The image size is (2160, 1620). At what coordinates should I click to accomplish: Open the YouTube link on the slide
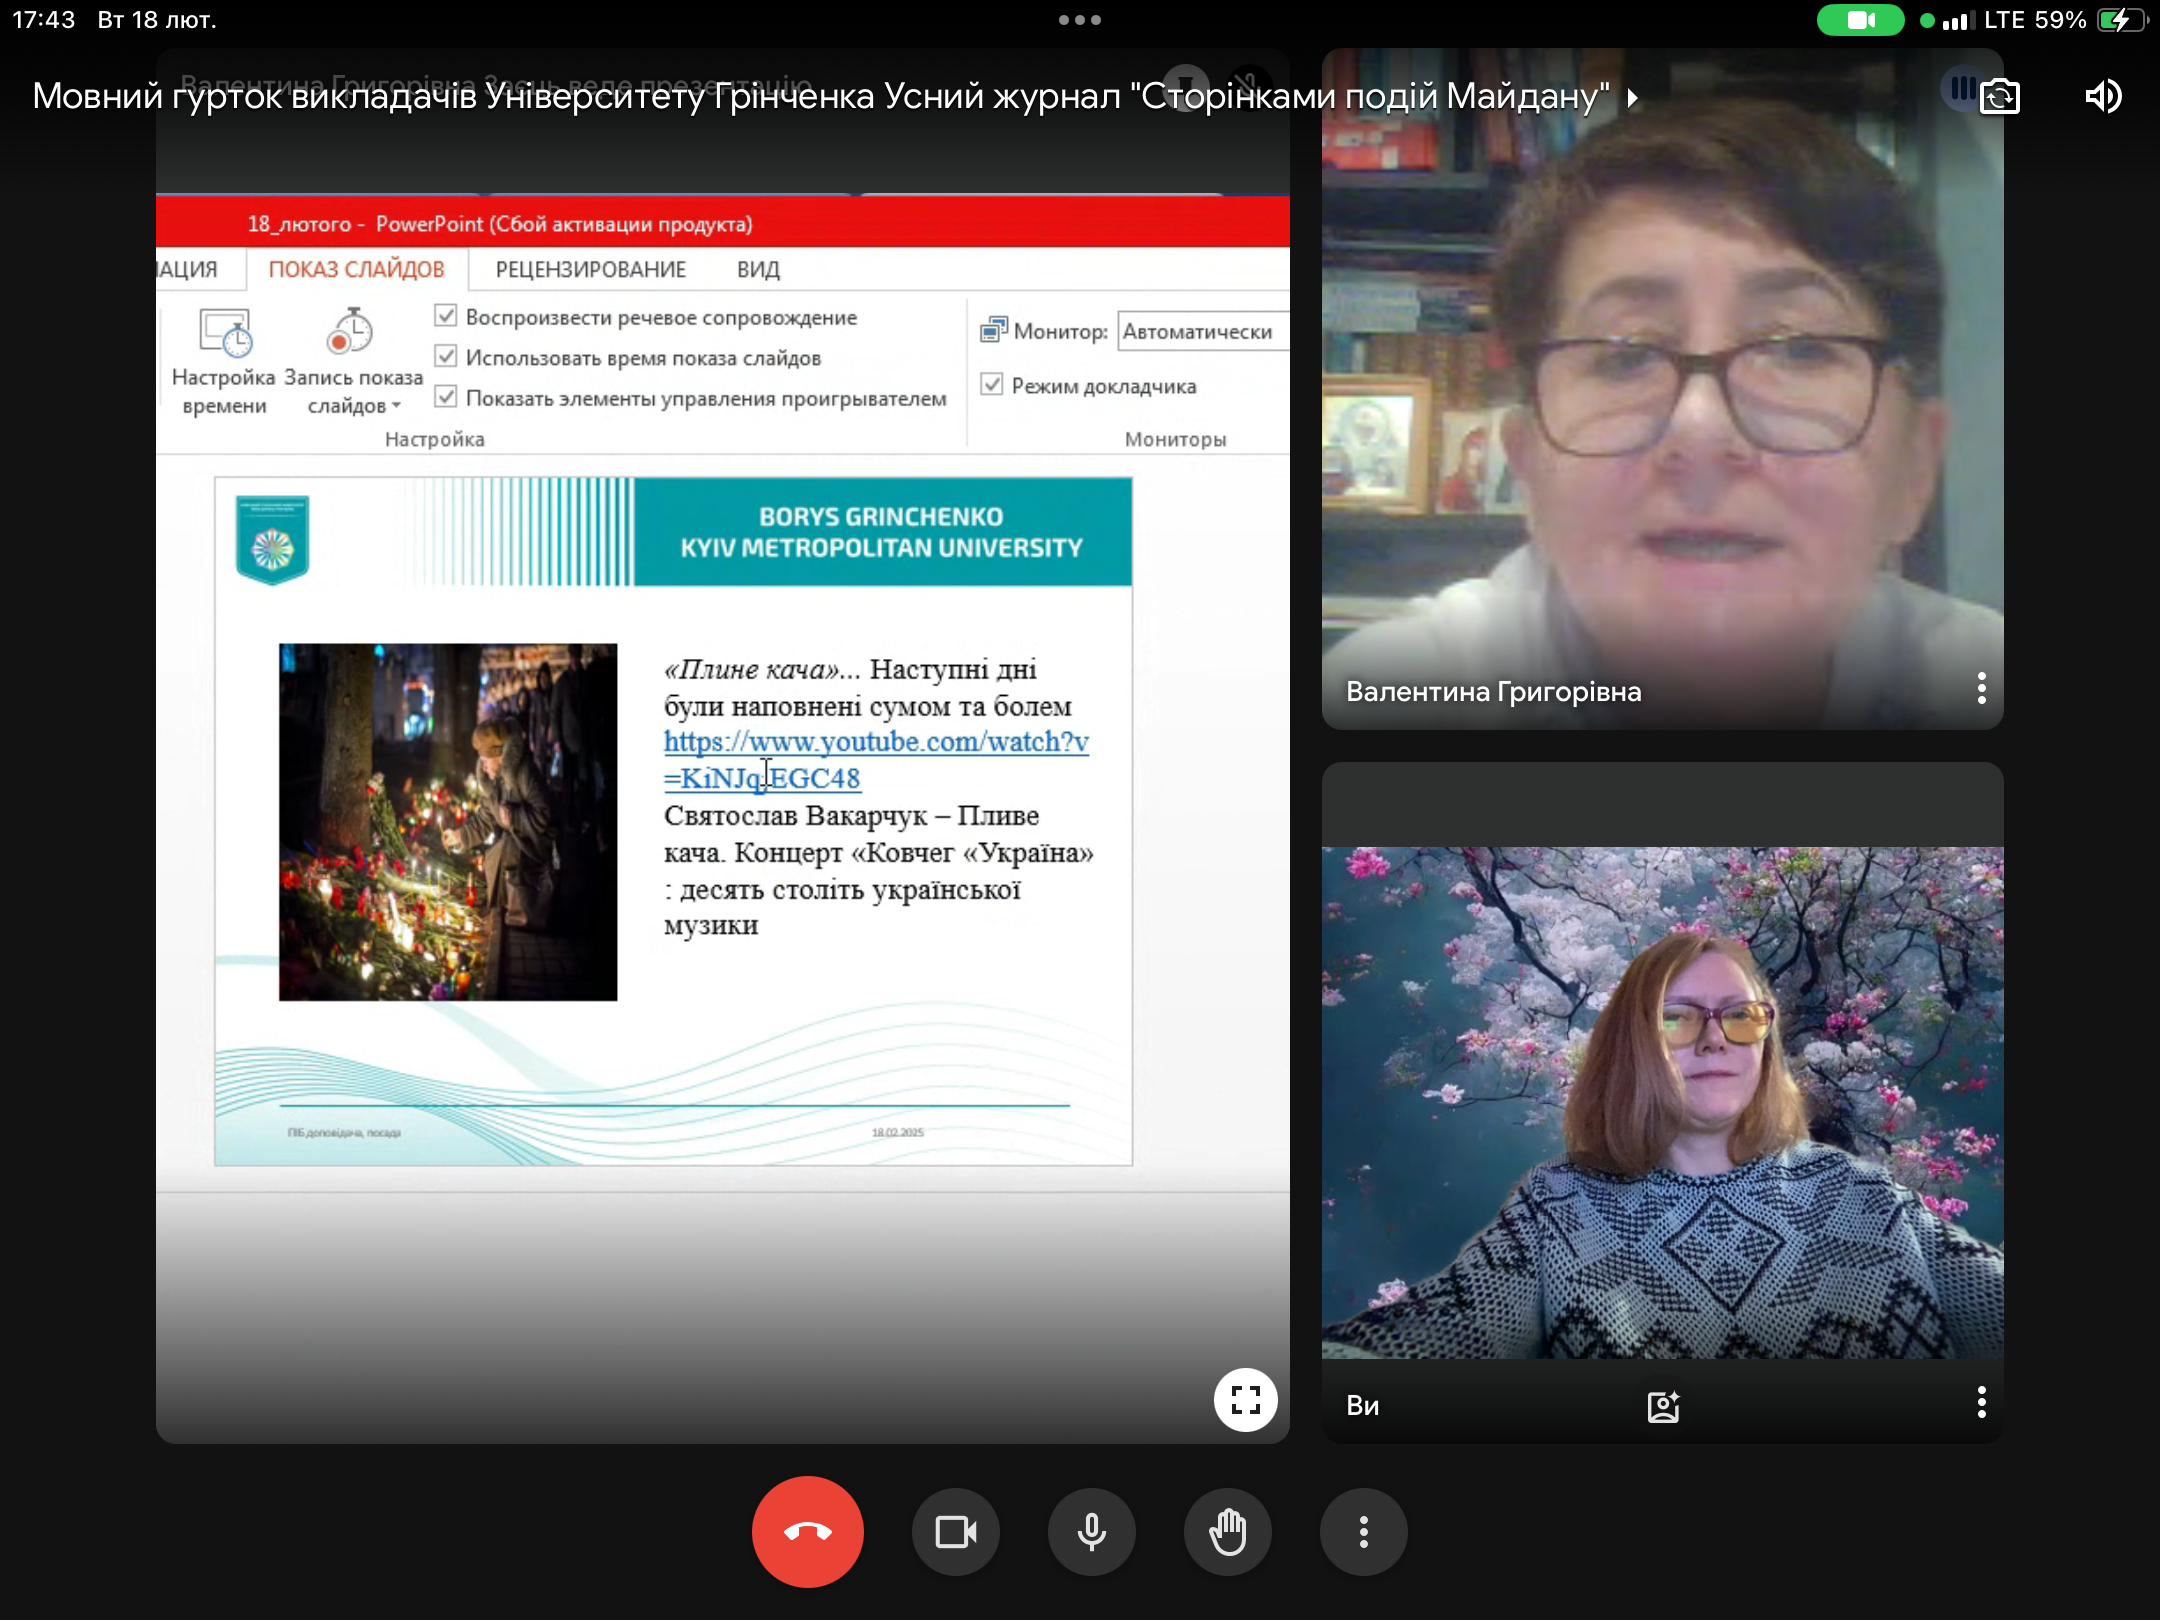tap(876, 742)
